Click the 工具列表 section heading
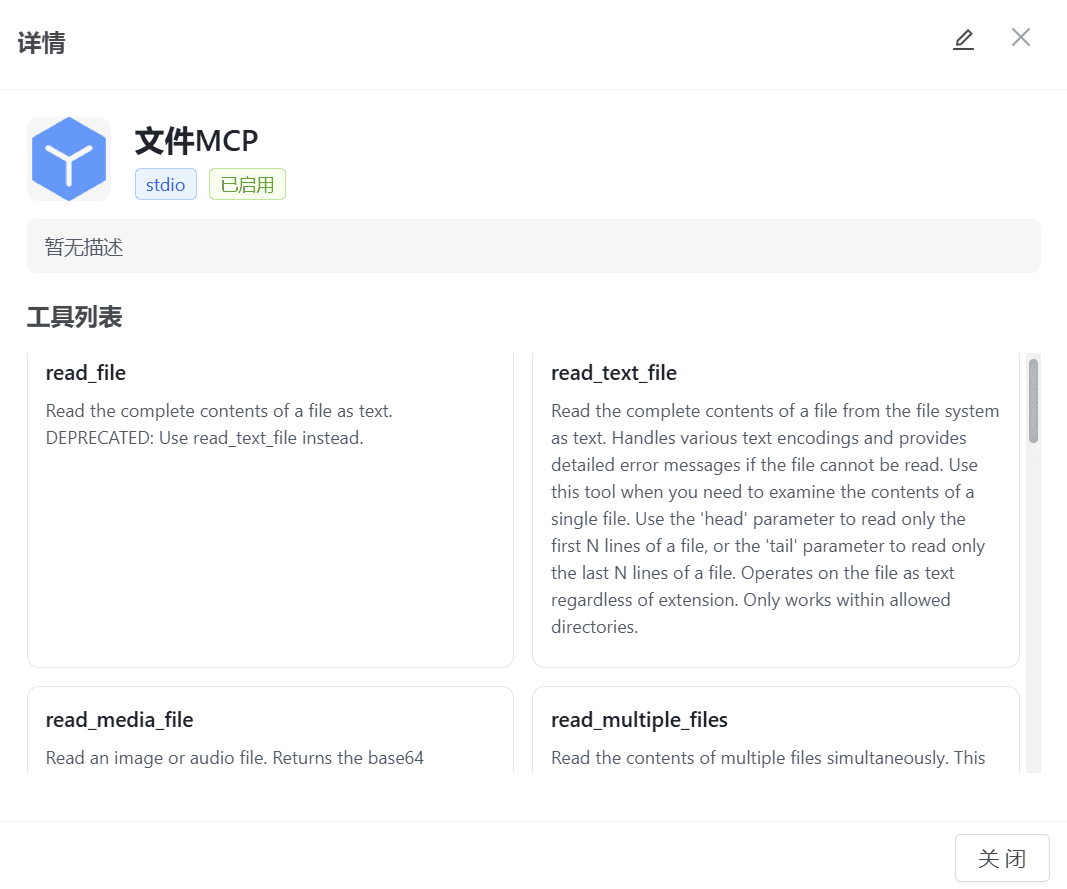 pyautogui.click(x=74, y=318)
